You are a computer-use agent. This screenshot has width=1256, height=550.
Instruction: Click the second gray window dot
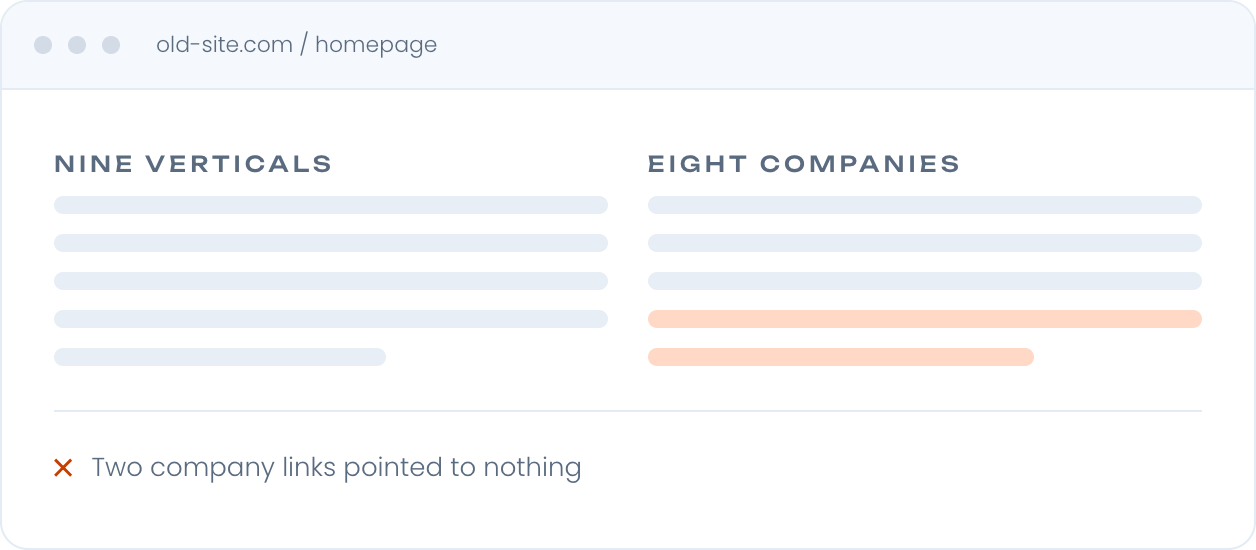pos(77,45)
